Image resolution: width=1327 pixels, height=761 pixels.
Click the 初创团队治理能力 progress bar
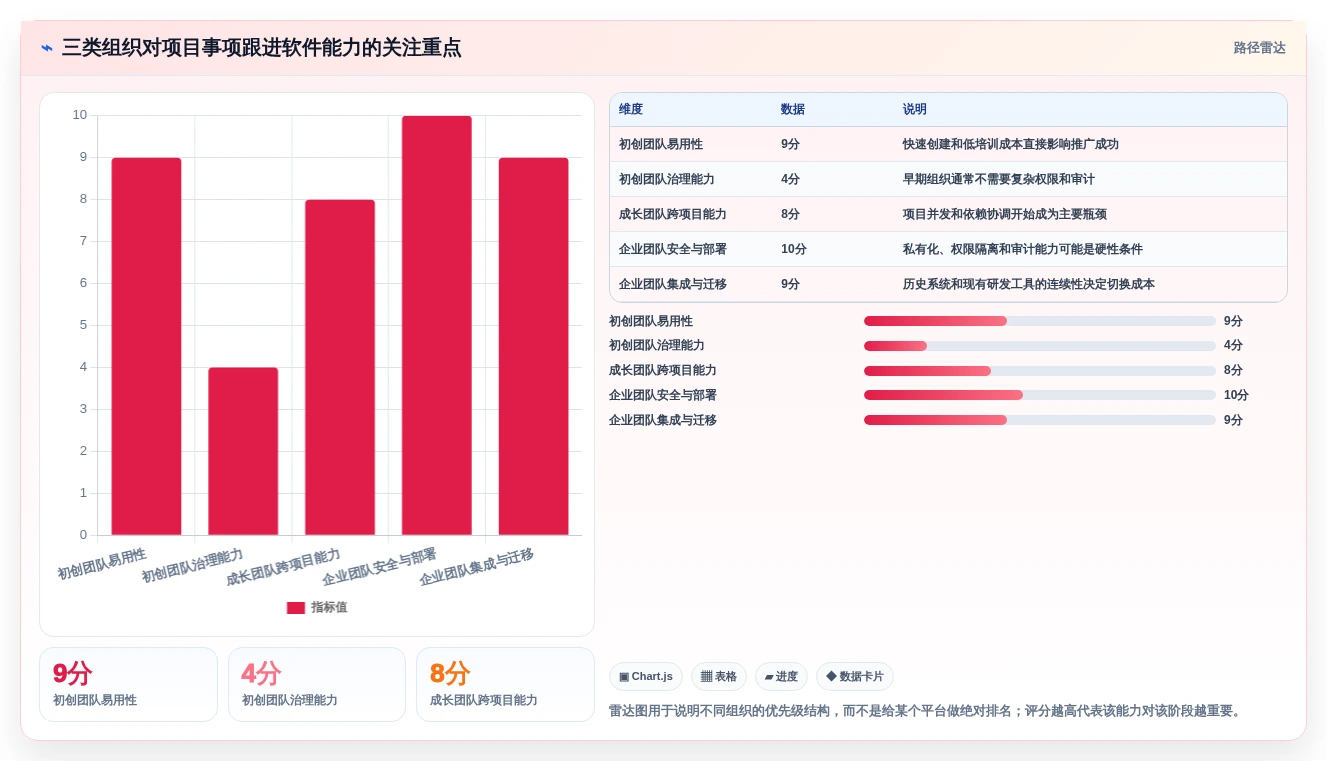[1040, 346]
